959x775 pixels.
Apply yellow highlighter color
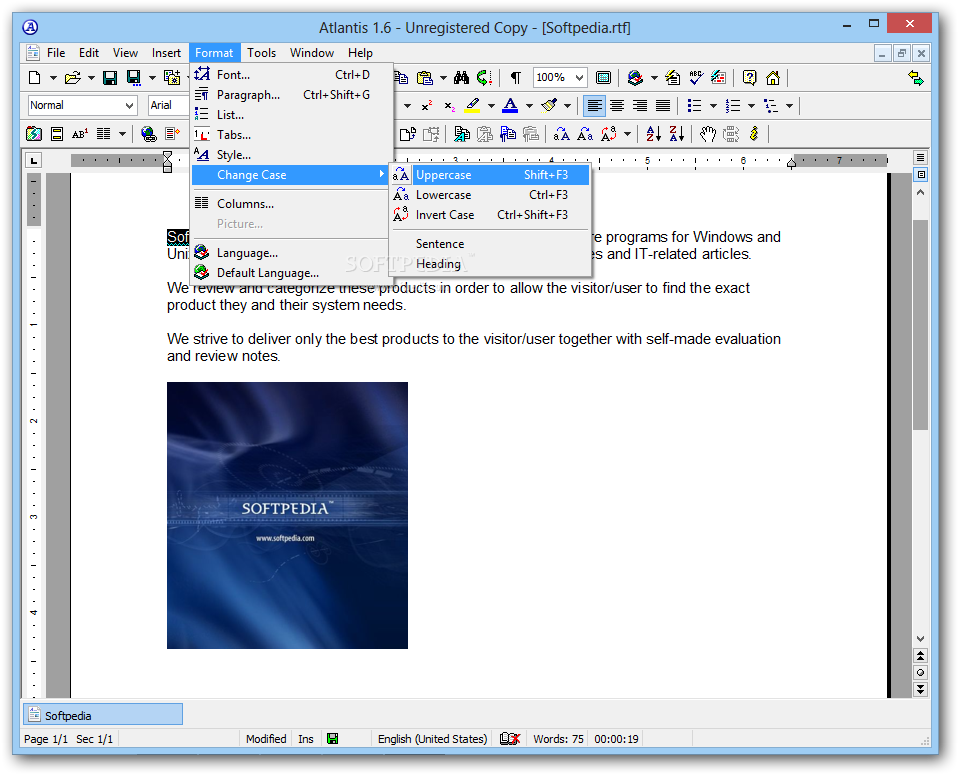tap(472, 106)
